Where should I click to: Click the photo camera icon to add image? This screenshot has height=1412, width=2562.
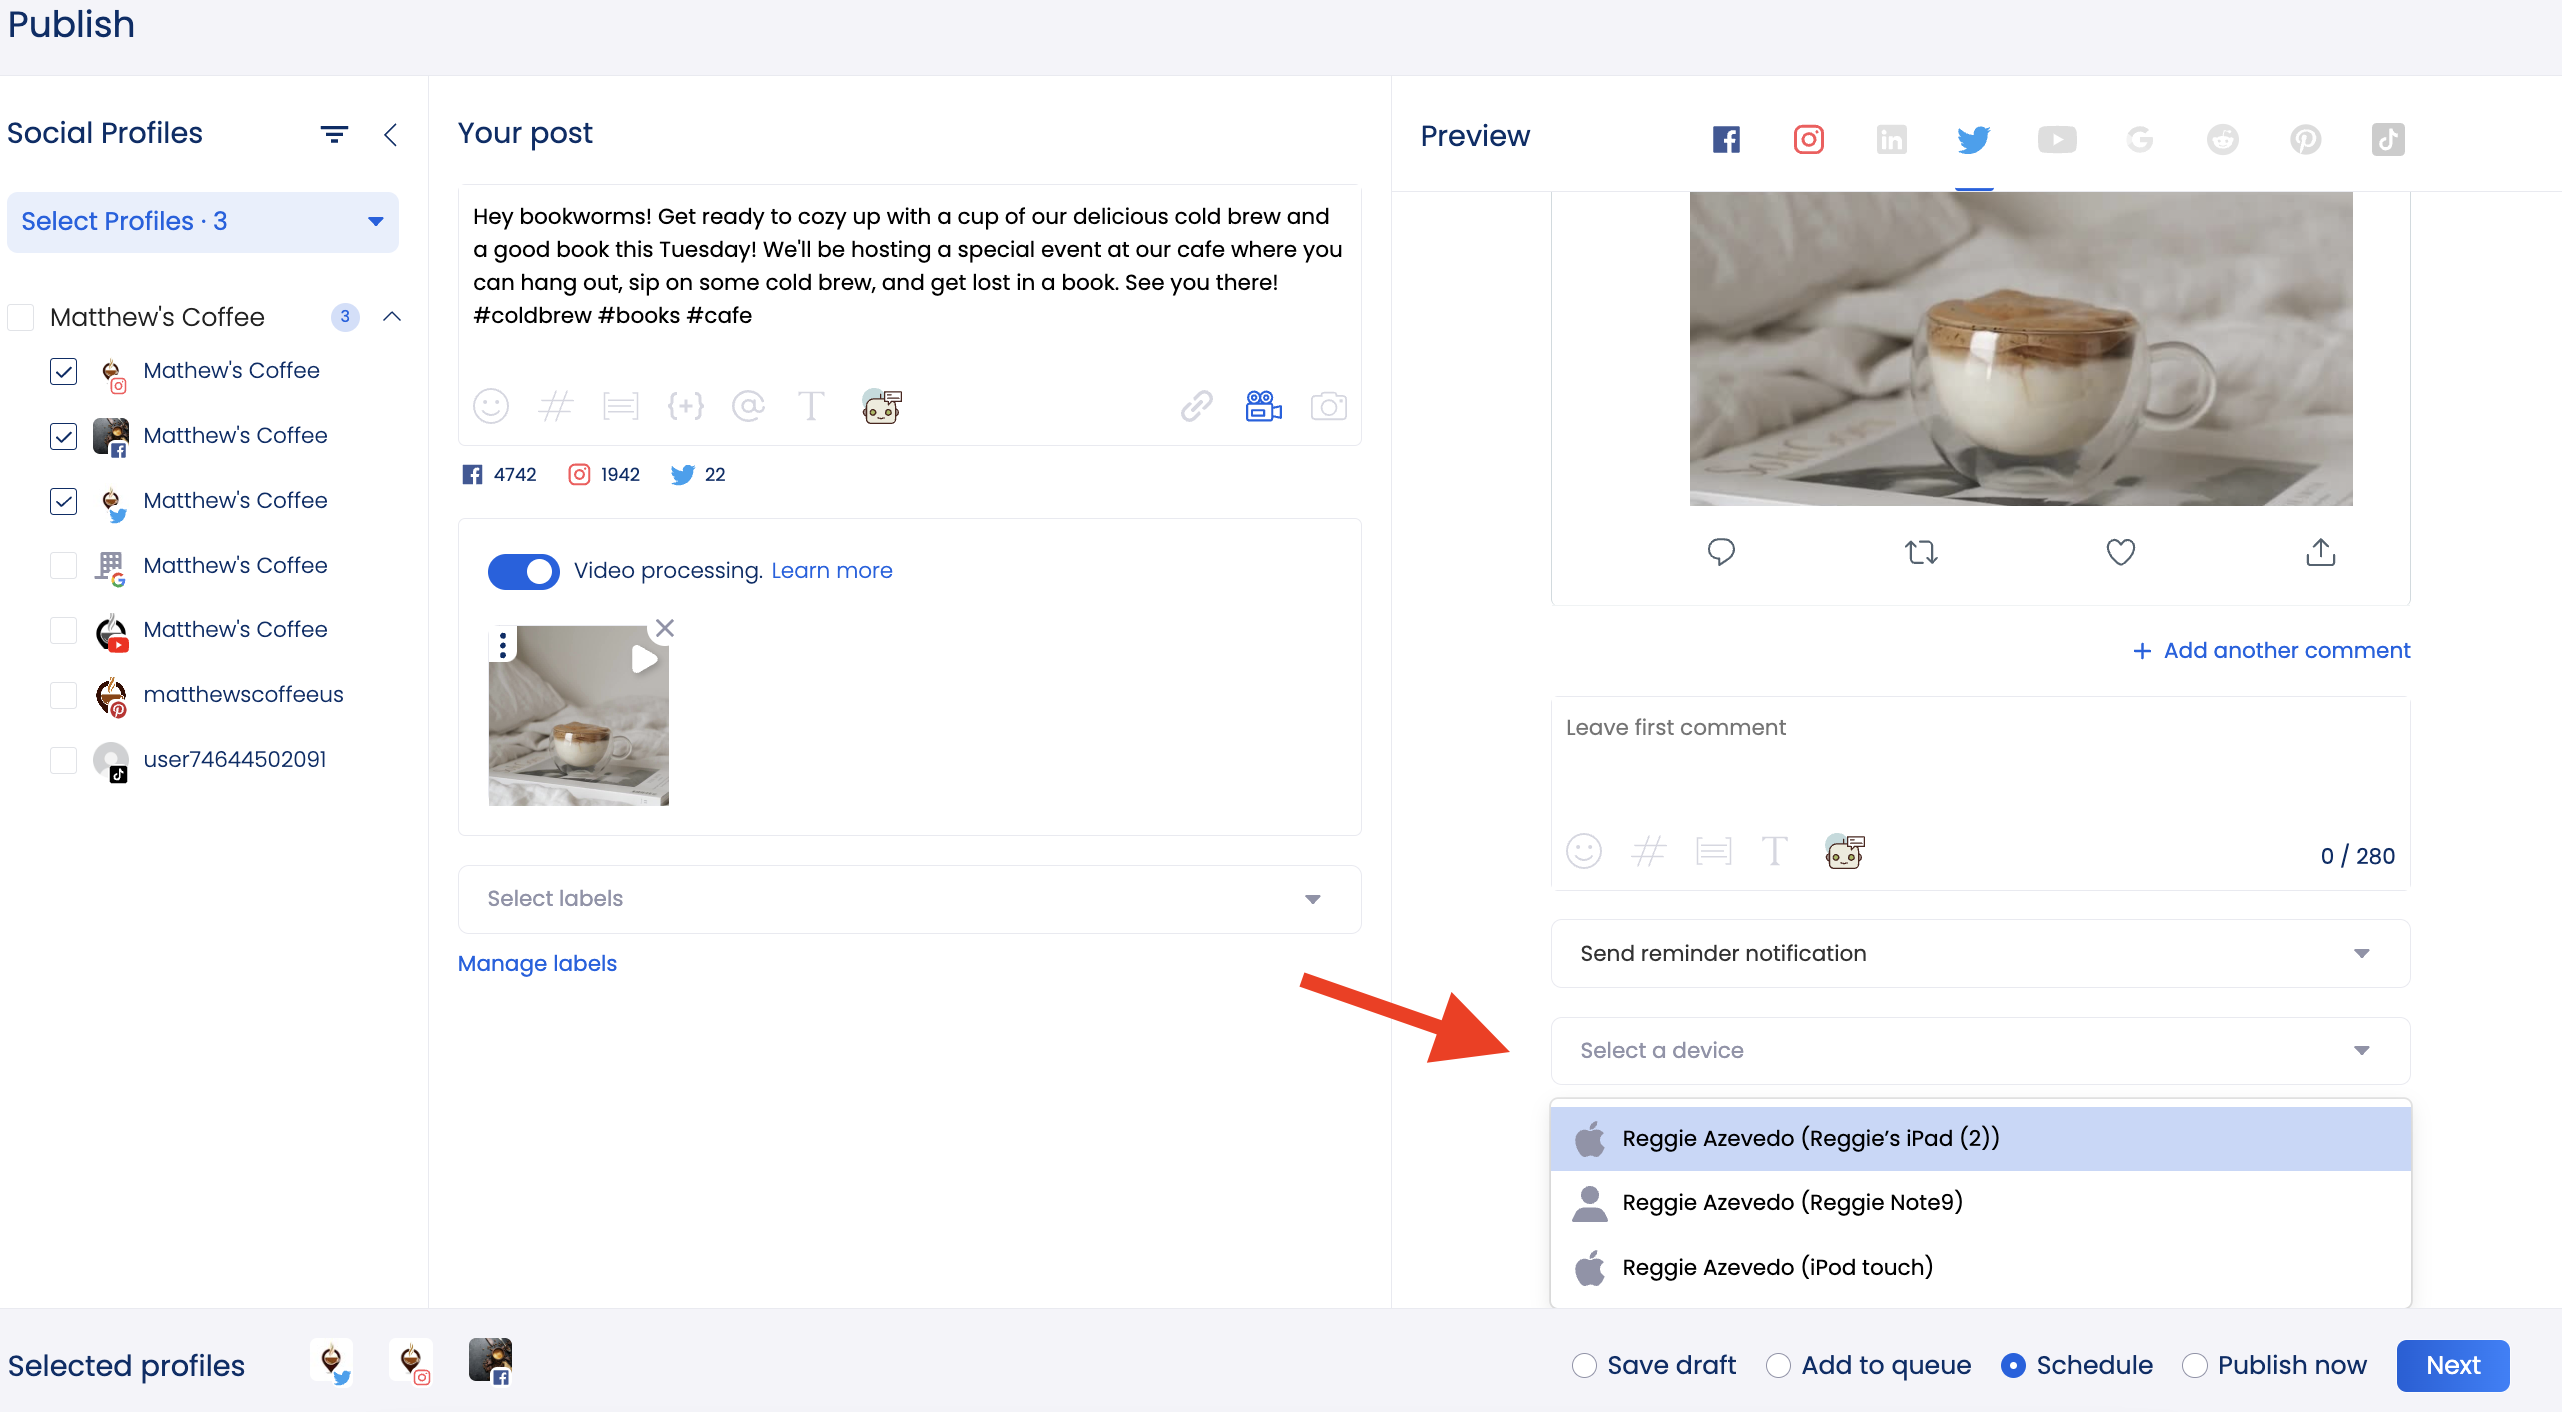(x=1328, y=406)
